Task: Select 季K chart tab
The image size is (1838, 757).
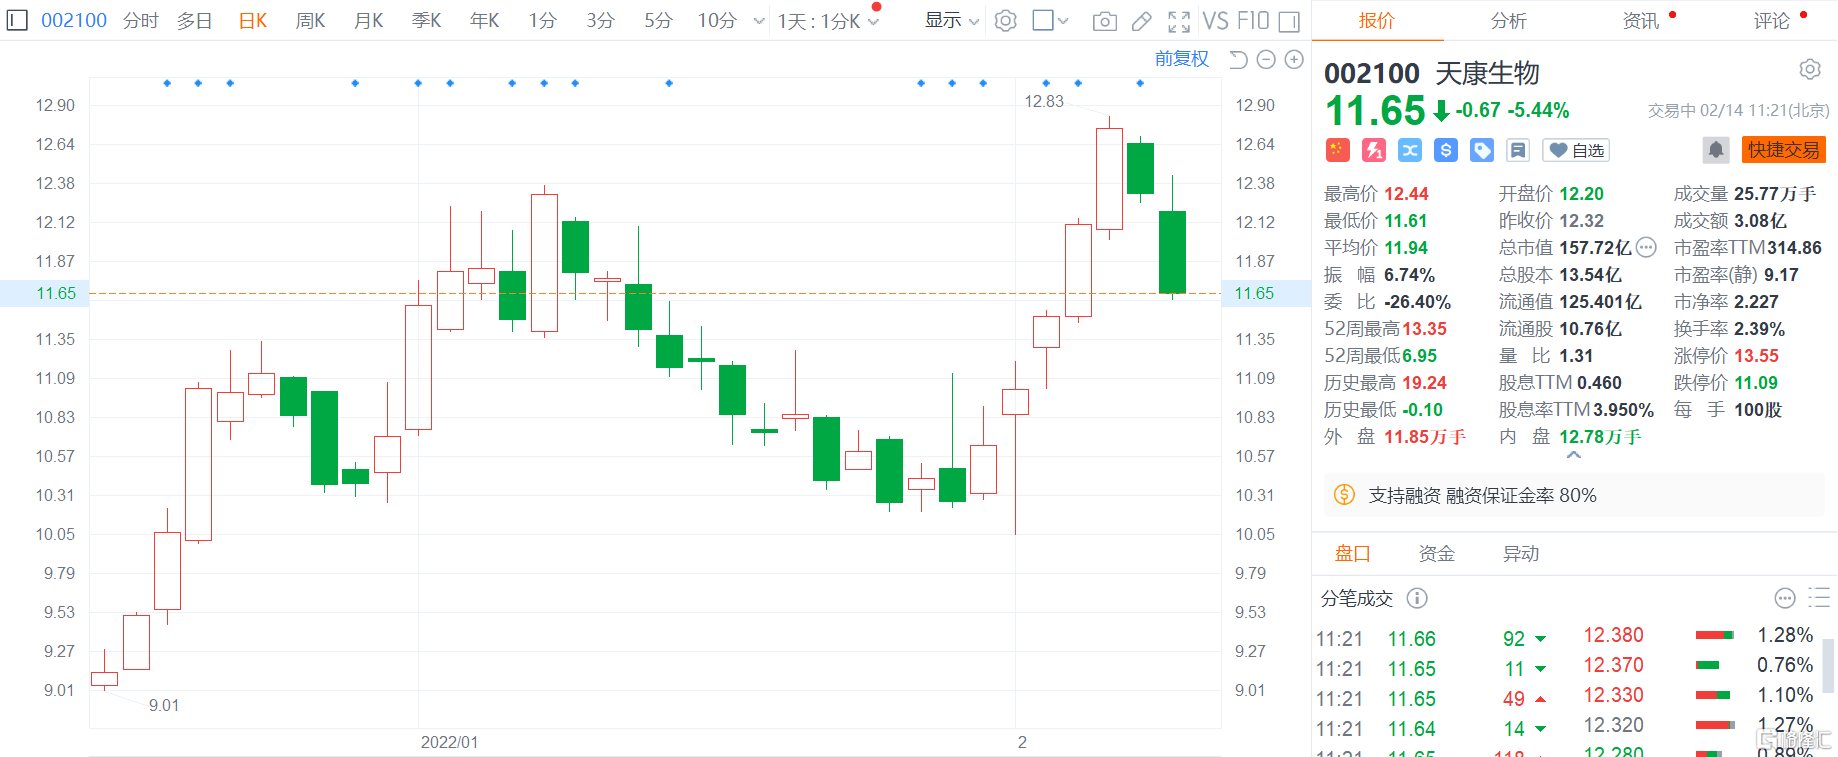Action: point(427,20)
